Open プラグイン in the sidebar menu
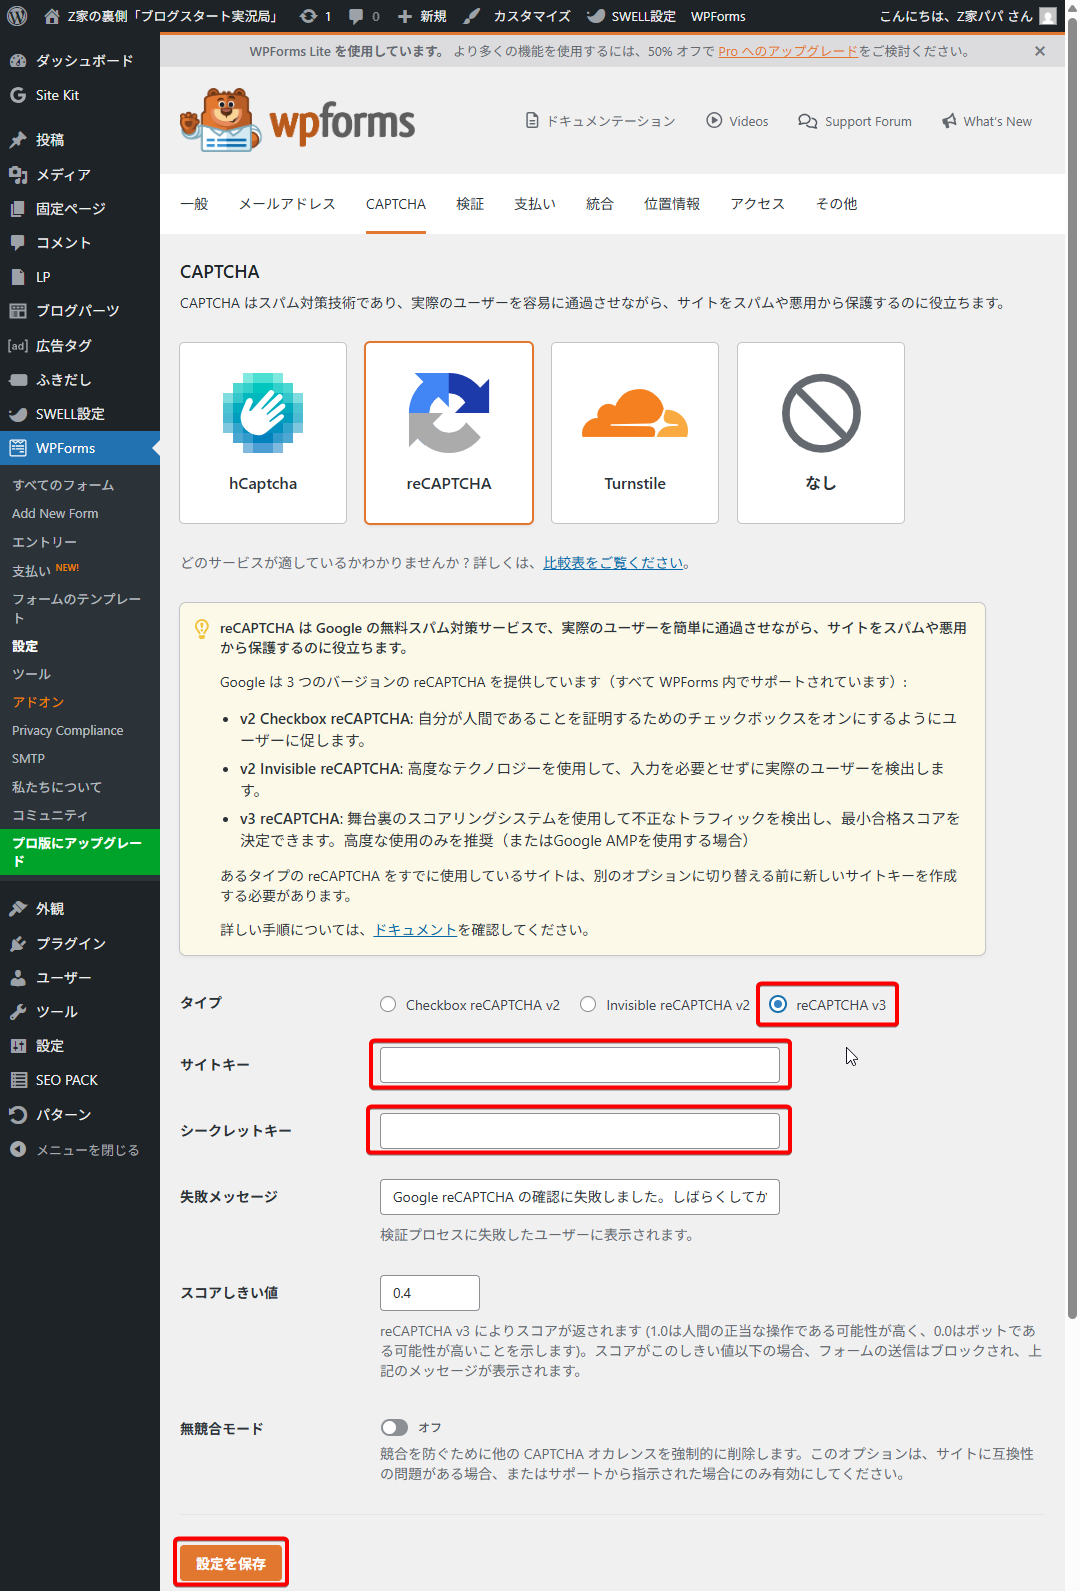Viewport: 1080px width, 1591px height. (70, 943)
